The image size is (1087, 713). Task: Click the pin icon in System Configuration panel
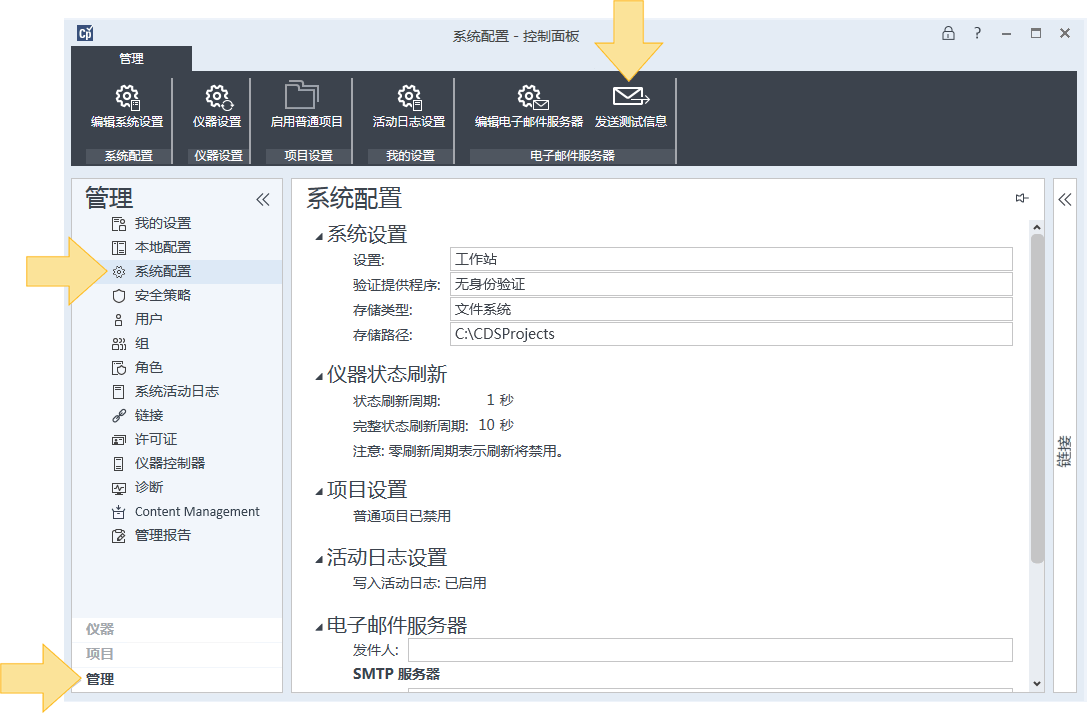[x=1022, y=198]
